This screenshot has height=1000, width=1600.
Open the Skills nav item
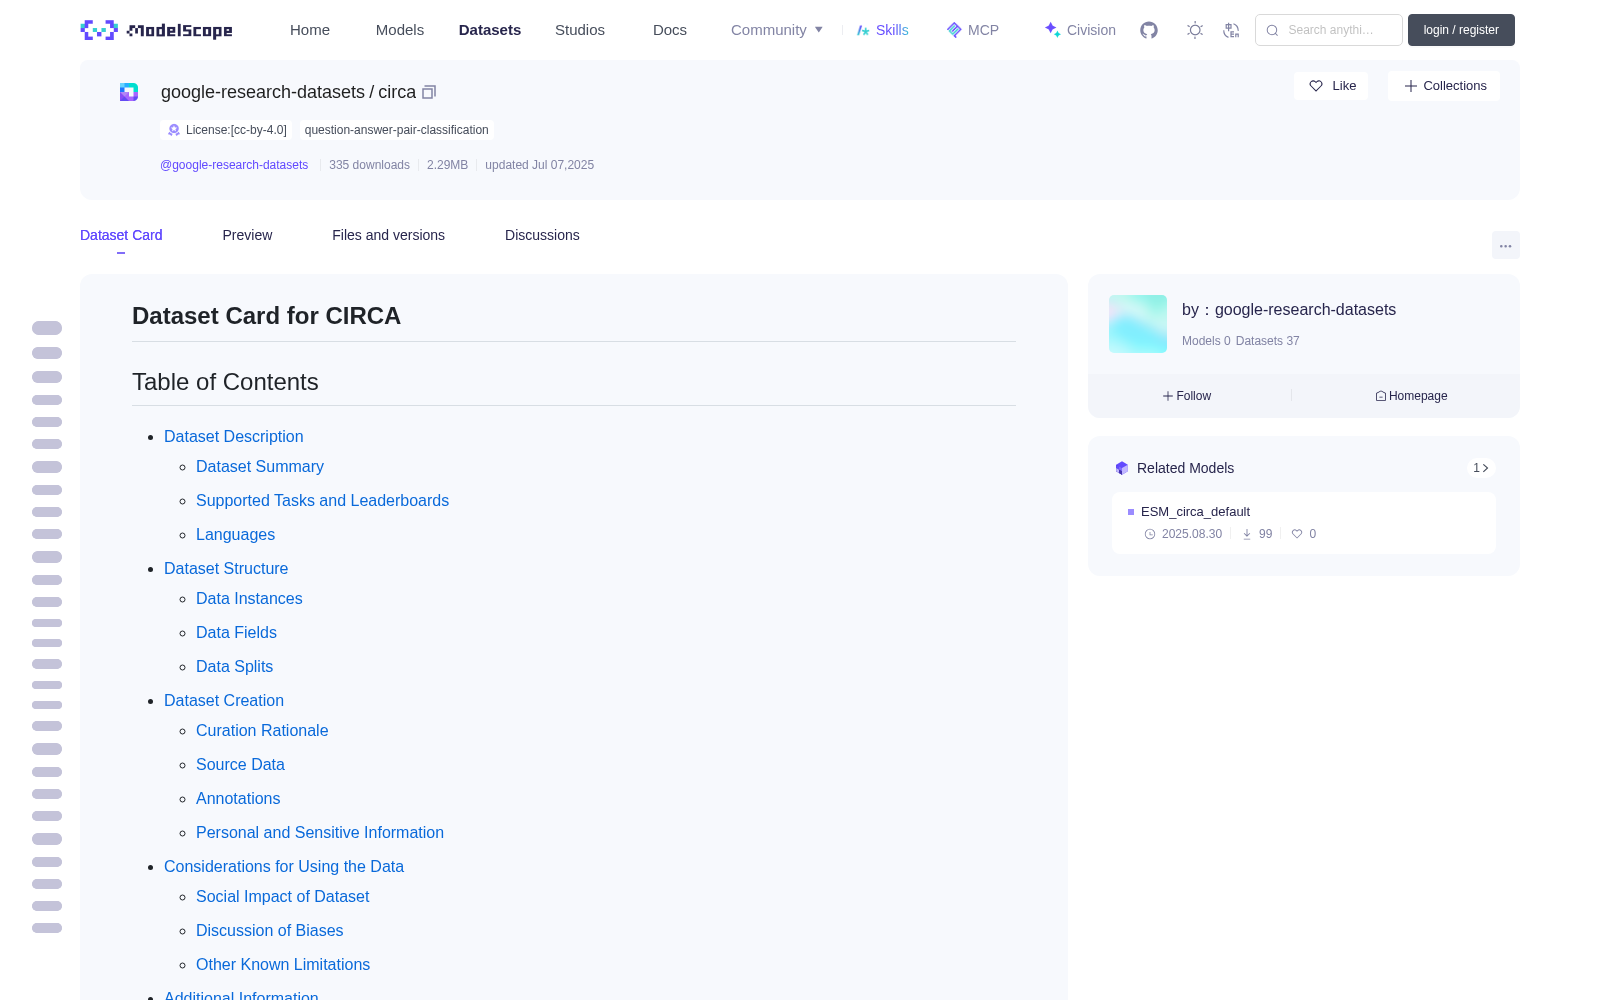(883, 30)
